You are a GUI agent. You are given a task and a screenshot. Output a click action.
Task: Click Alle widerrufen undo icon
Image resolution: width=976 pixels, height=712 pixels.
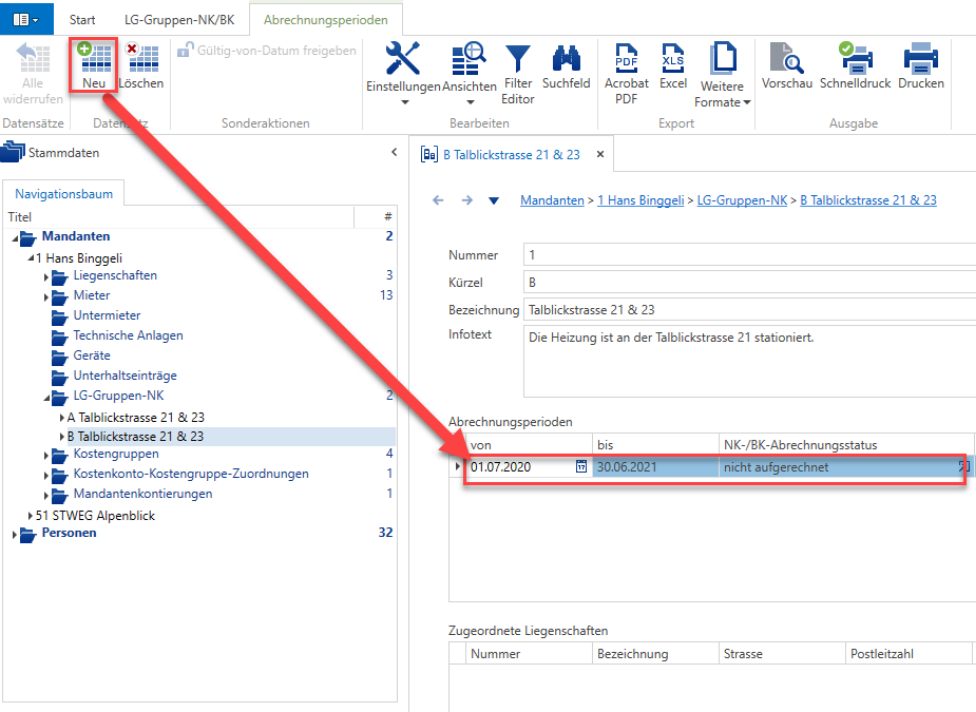33,57
